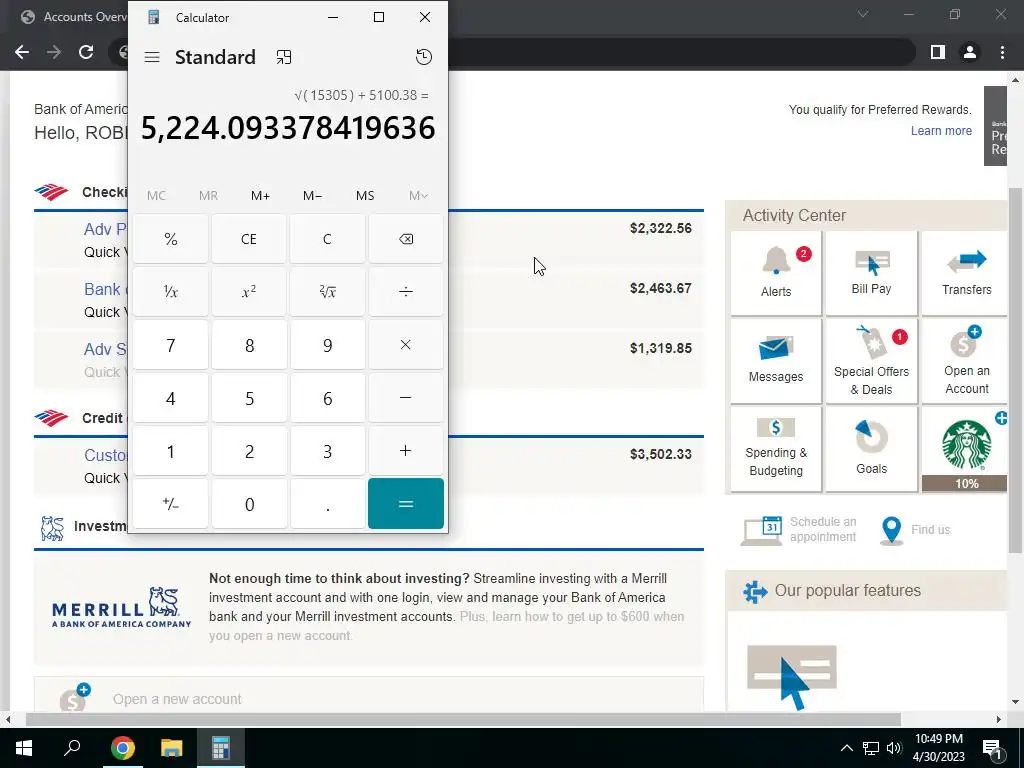
Task: Click Open an Account tile
Action: [966, 360]
